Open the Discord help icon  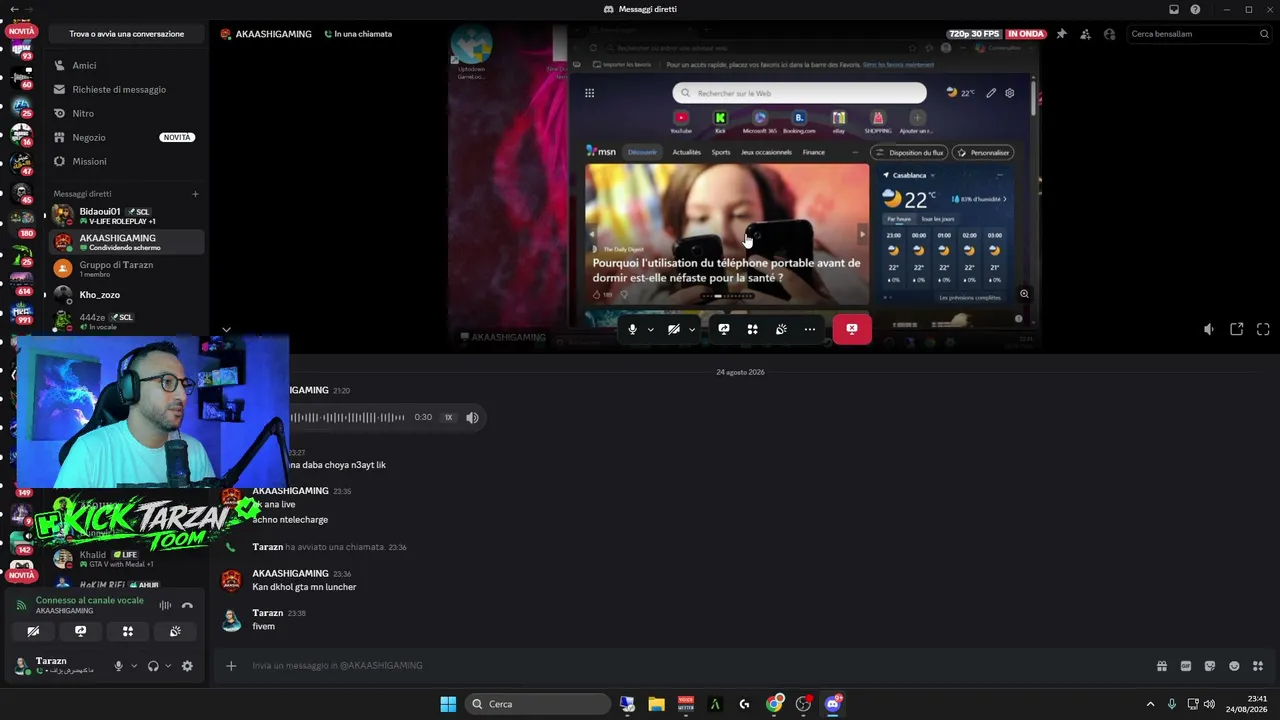(x=1195, y=9)
